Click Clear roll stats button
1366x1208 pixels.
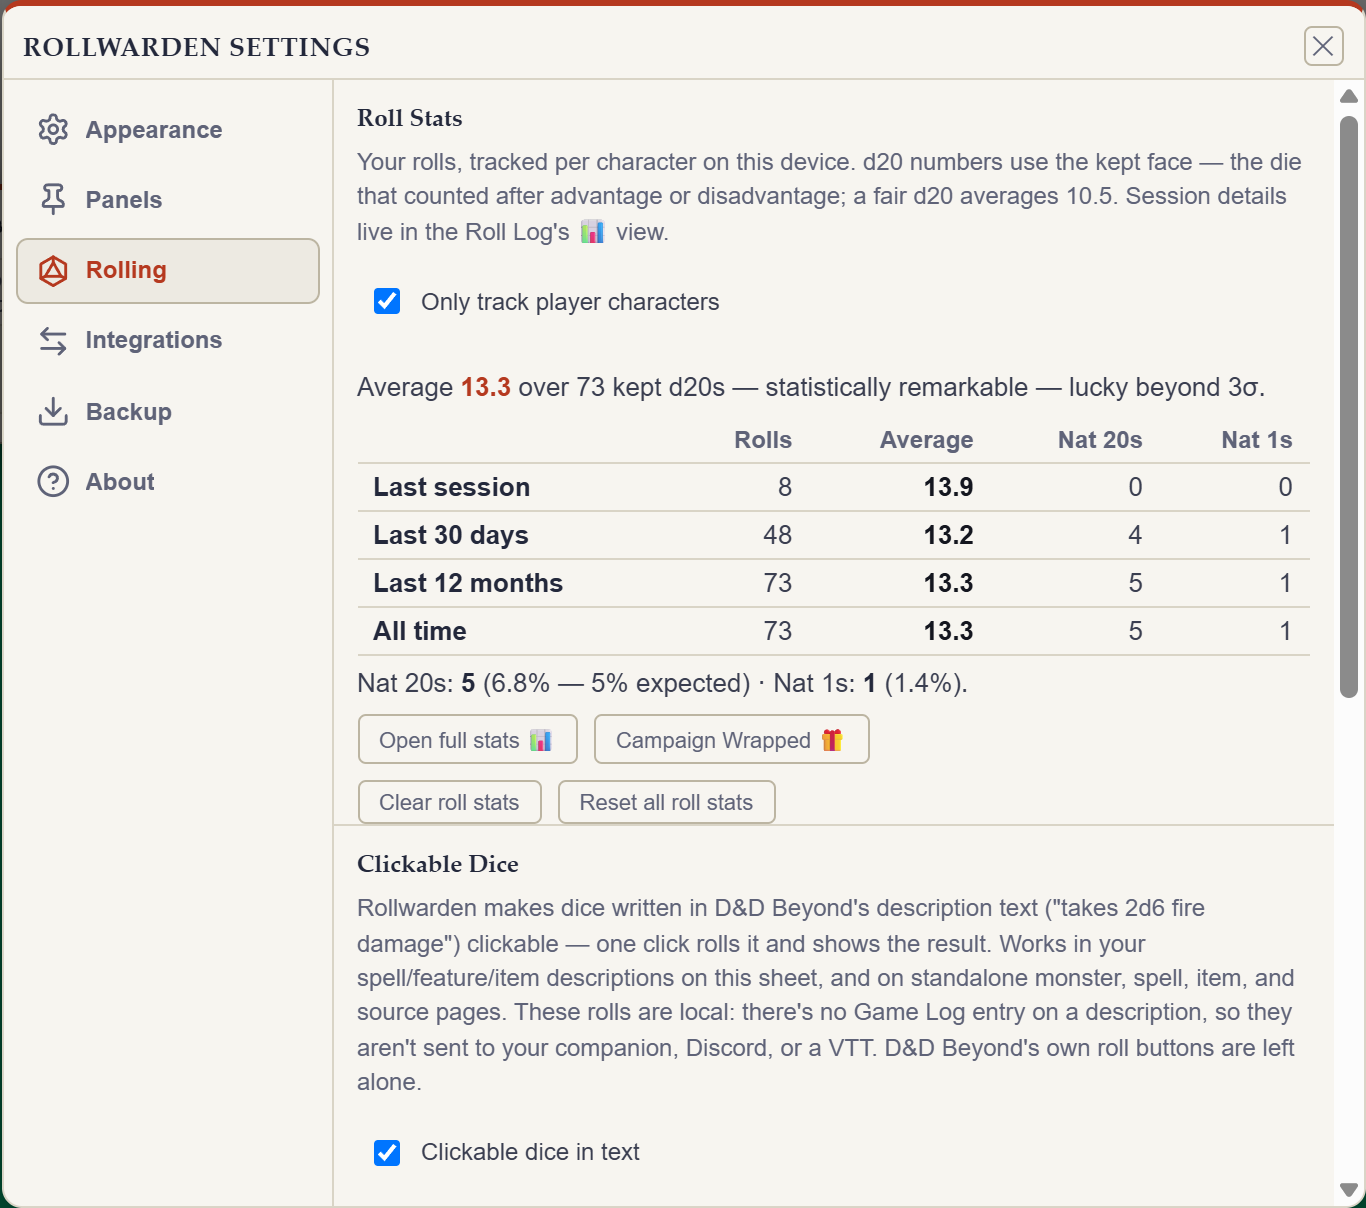click(450, 802)
